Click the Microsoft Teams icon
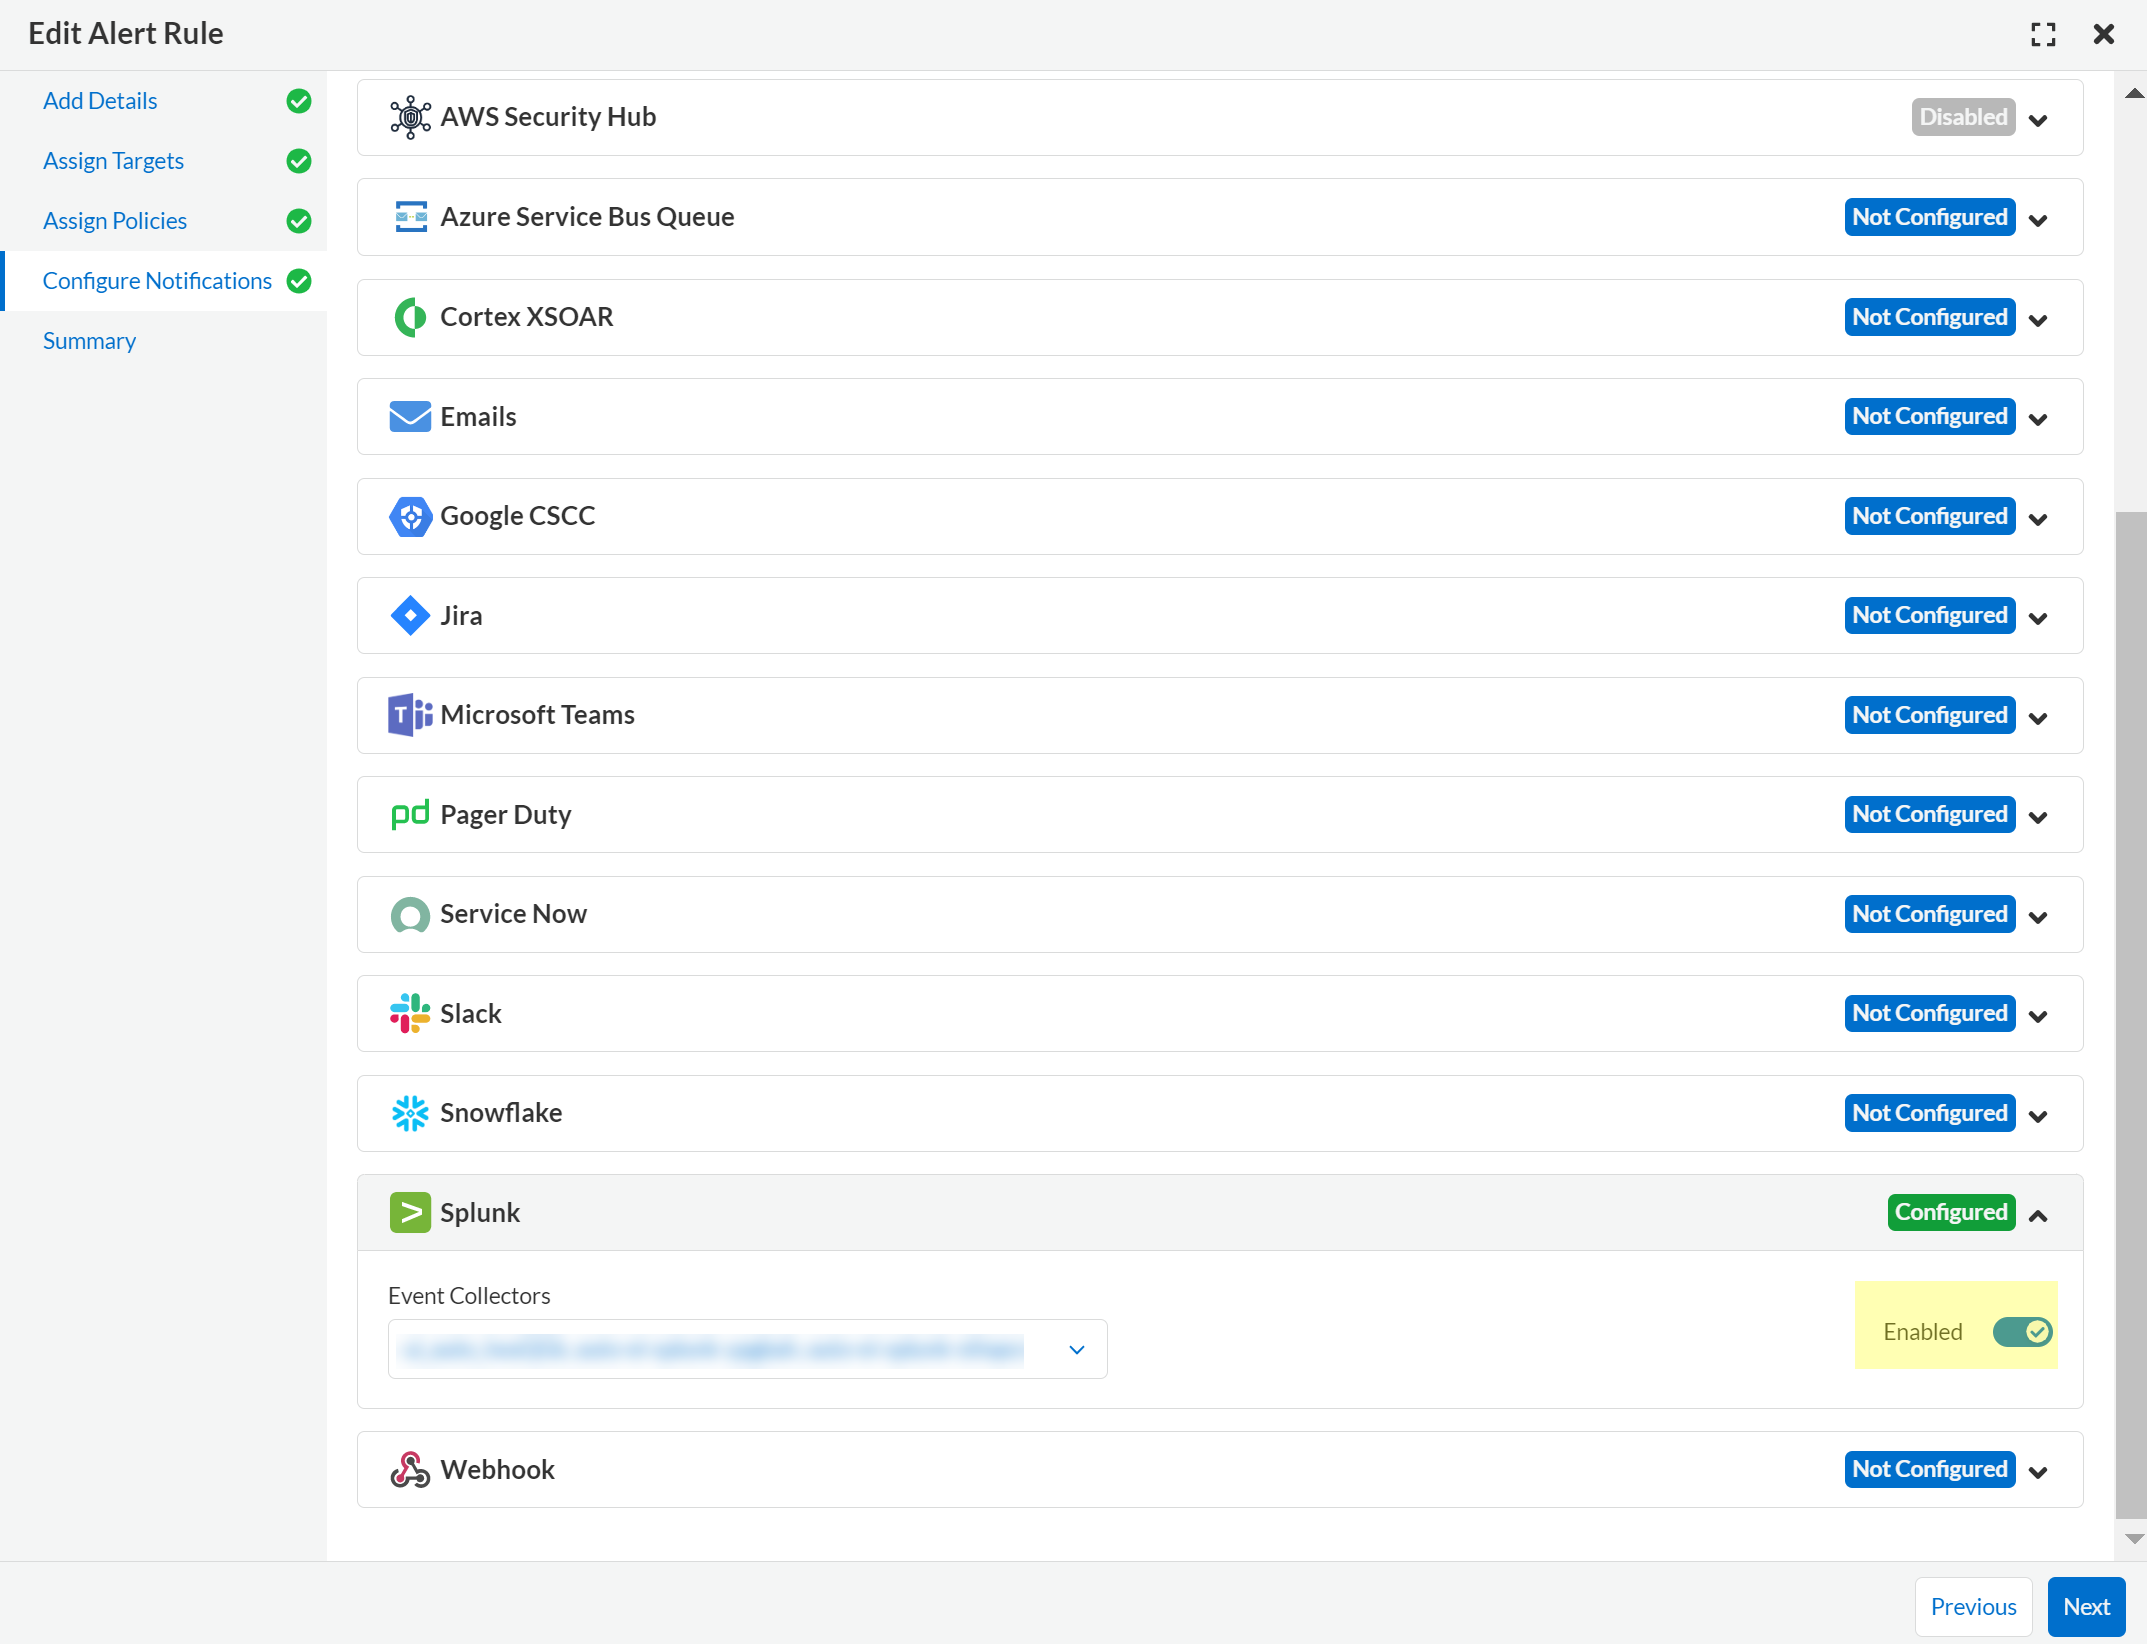The width and height of the screenshot is (2147, 1644). pos(410,715)
